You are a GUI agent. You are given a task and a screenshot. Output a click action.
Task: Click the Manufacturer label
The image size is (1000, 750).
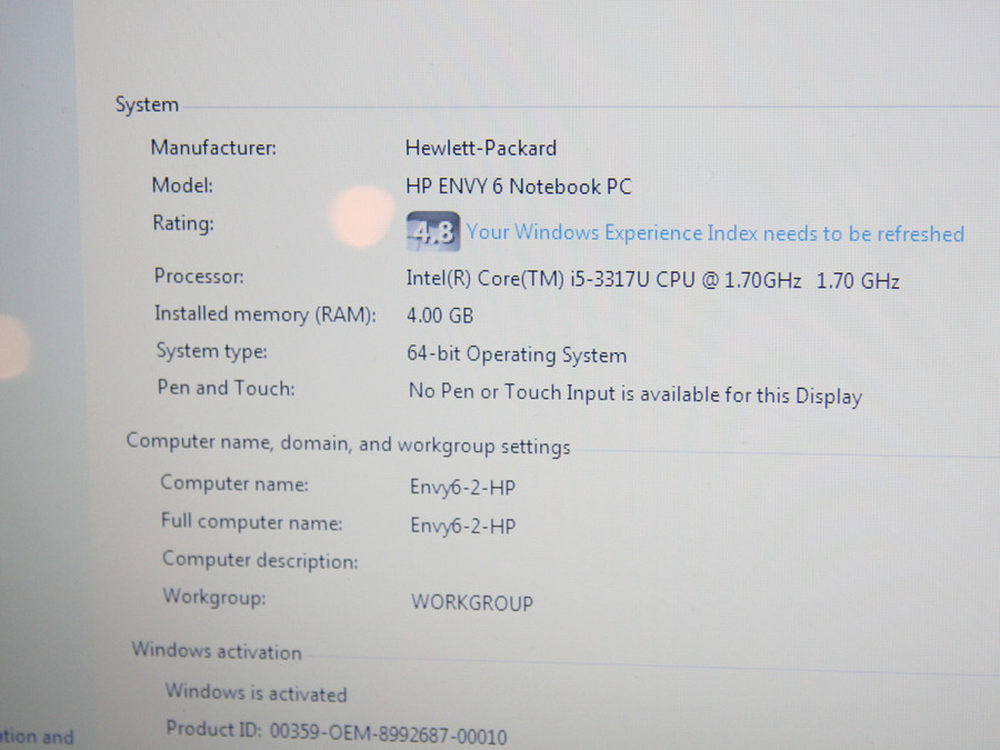tap(214, 148)
